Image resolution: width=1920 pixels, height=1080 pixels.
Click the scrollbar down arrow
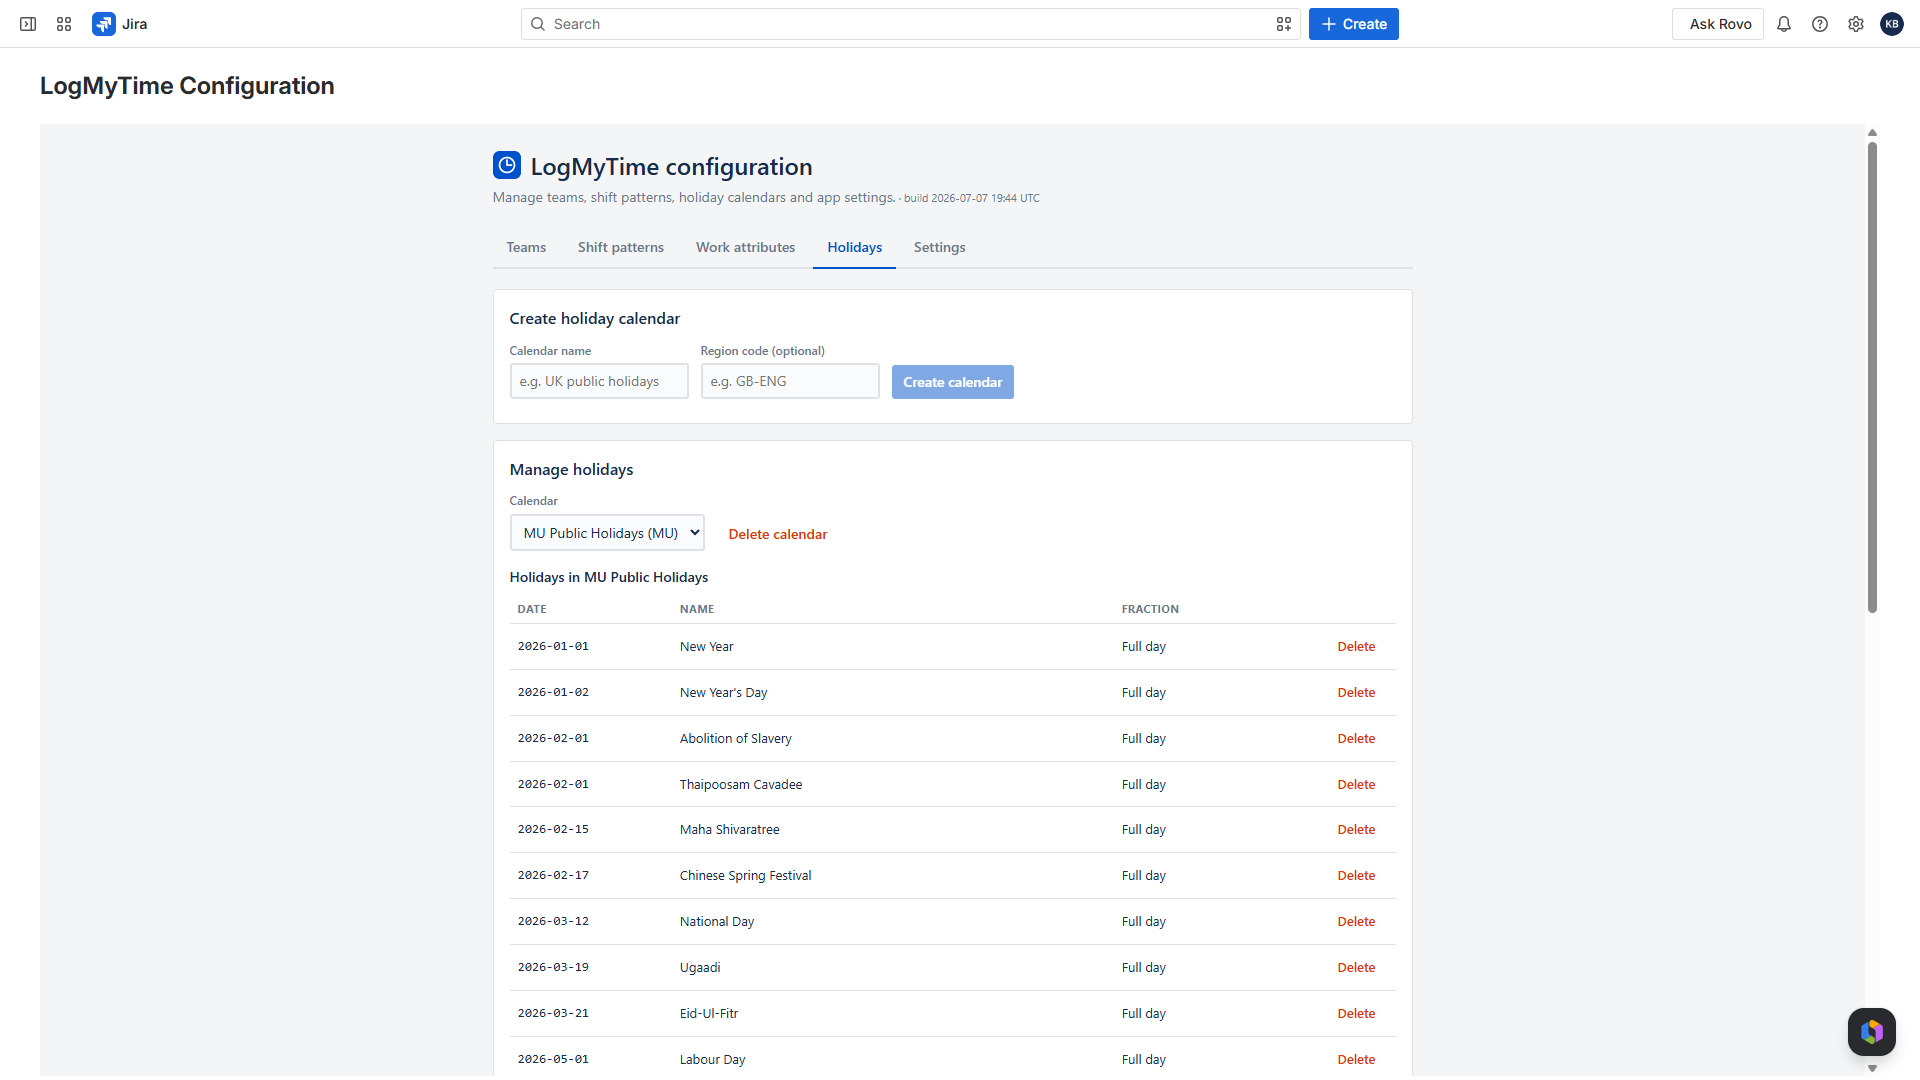(1872, 1068)
